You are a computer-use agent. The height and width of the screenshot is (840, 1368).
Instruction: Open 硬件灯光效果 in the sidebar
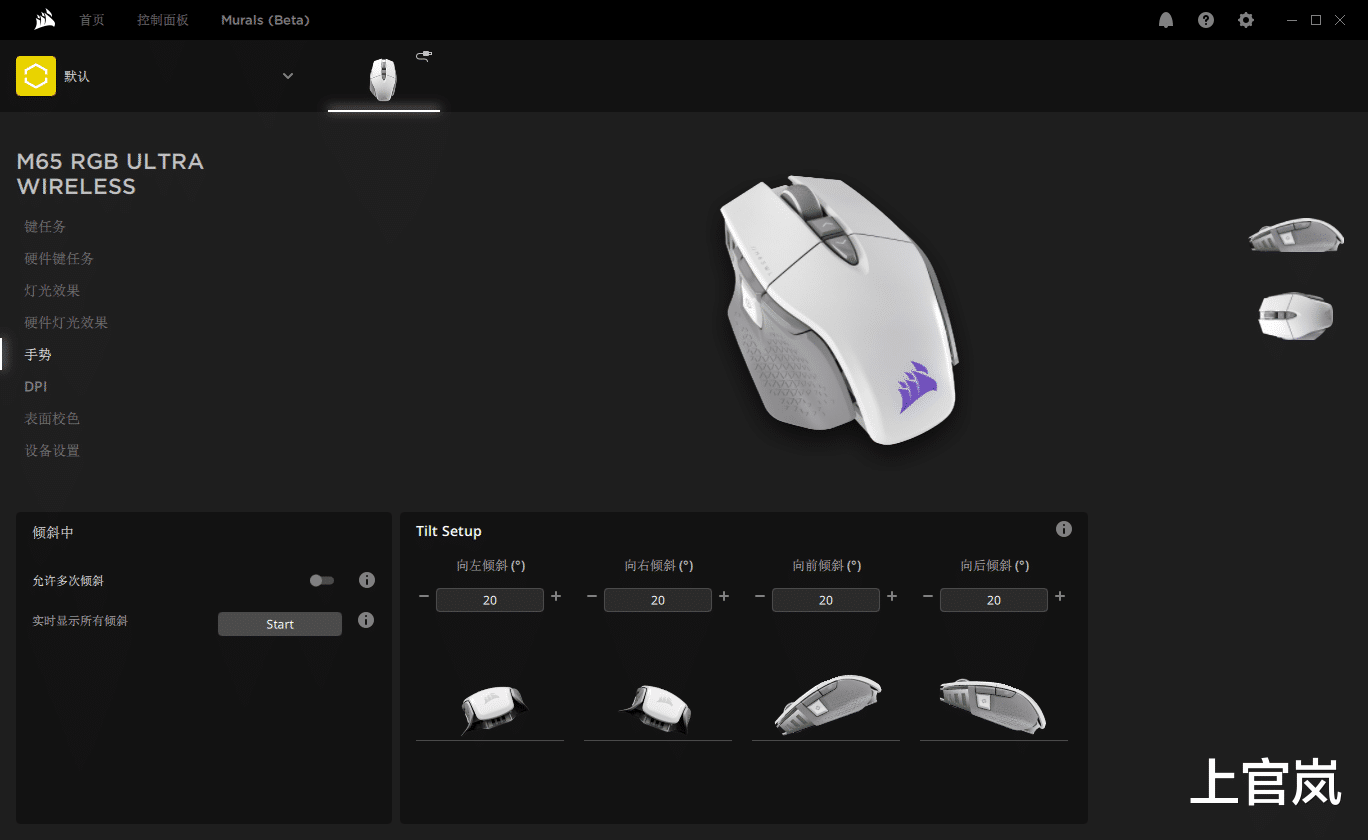click(x=66, y=323)
